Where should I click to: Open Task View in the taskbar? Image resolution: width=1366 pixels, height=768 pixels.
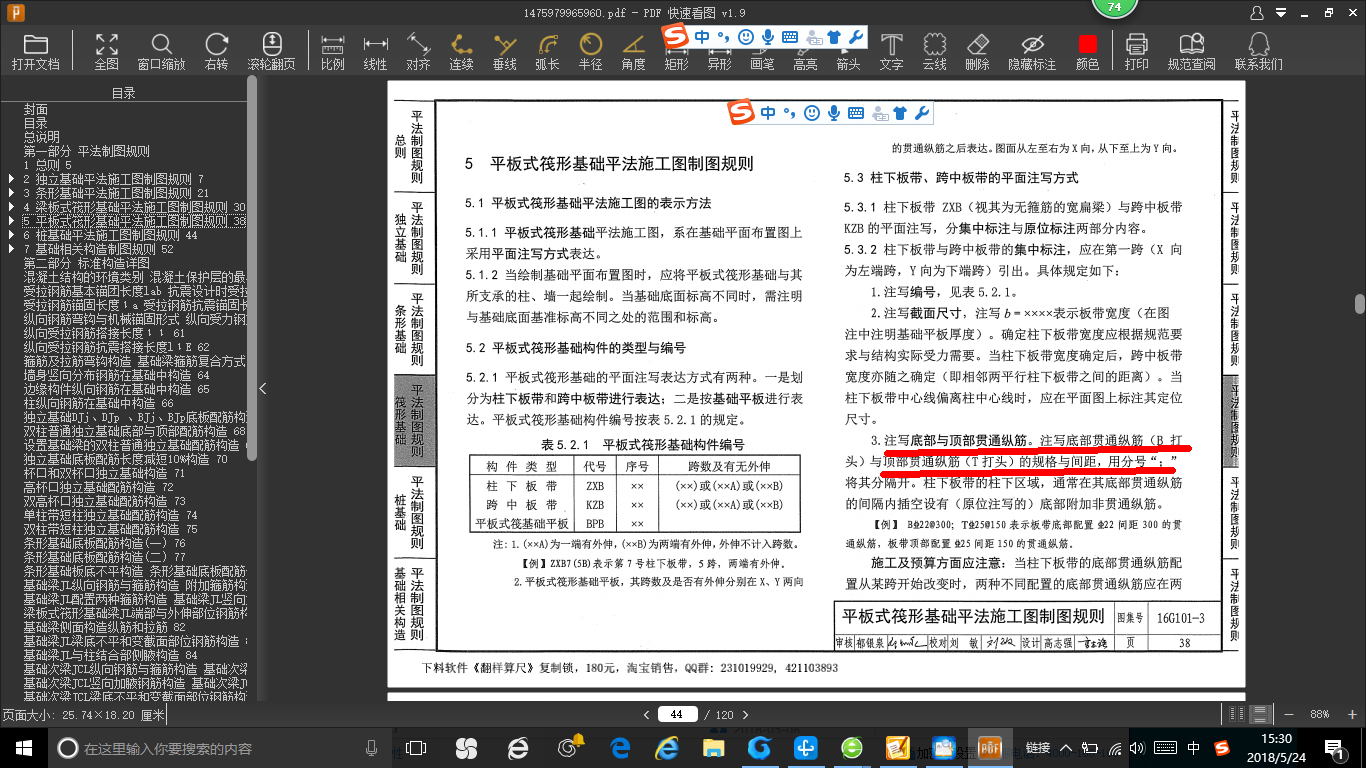(416, 748)
